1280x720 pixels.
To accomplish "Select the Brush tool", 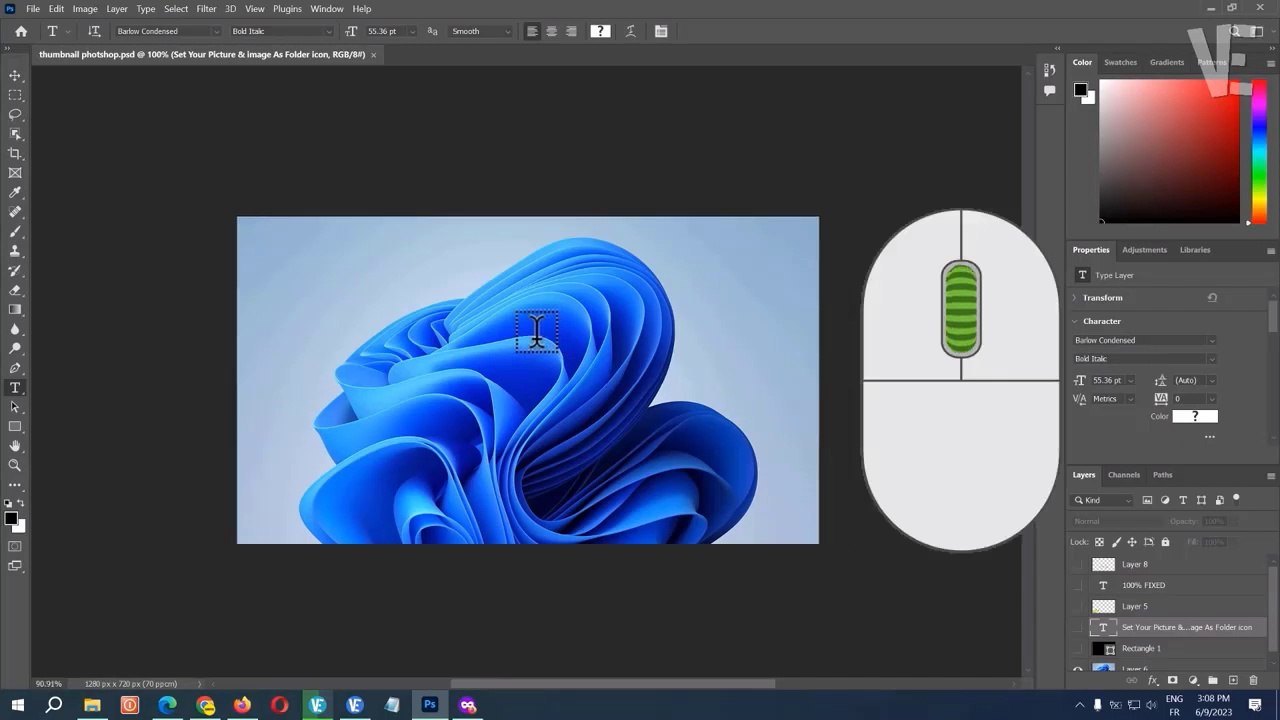I will (15, 232).
